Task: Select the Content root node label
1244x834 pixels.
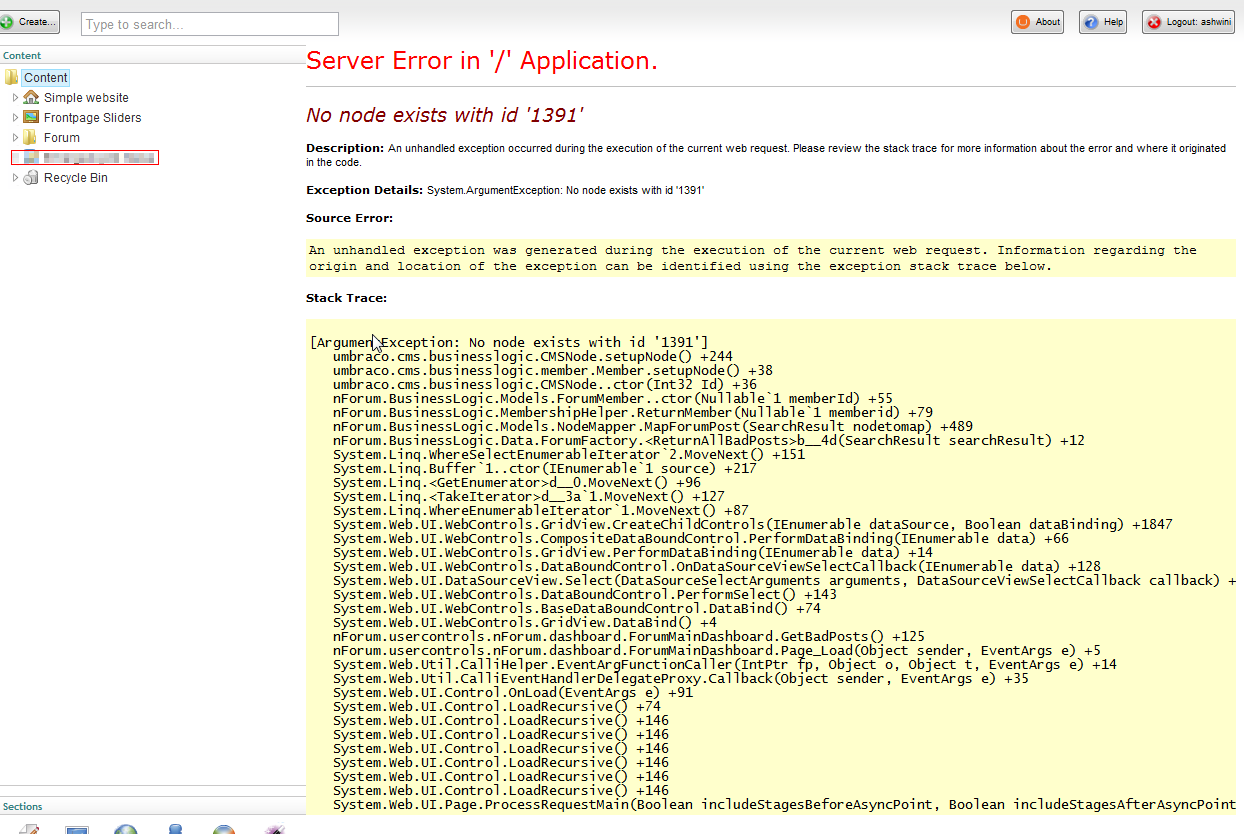Action: pyautogui.click(x=46, y=77)
